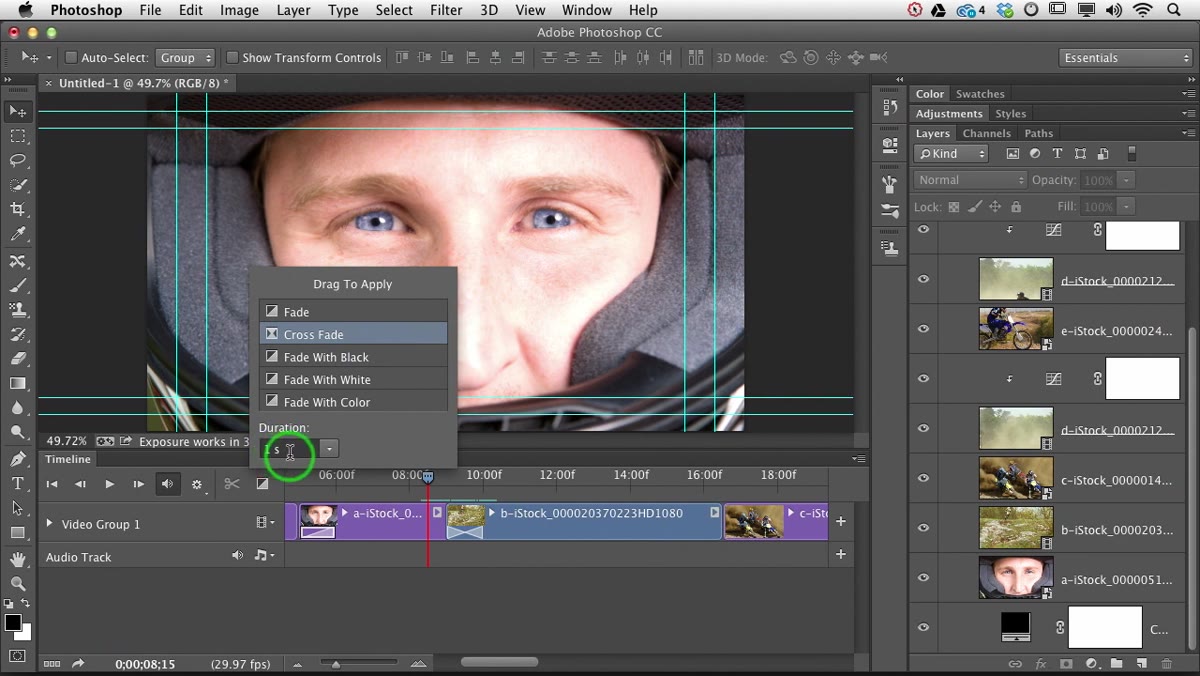1200x676 pixels.
Task: Split clip at playhead with scissors
Action: tap(232, 484)
